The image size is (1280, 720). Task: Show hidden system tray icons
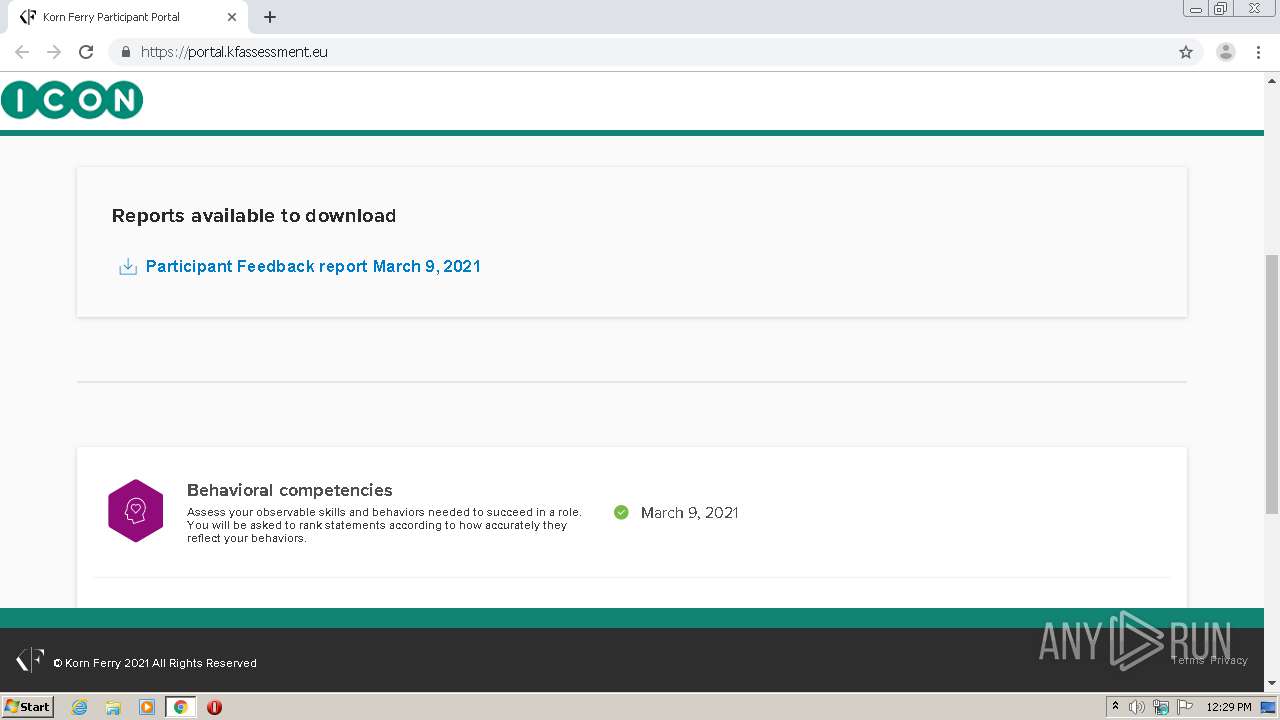(x=1115, y=707)
